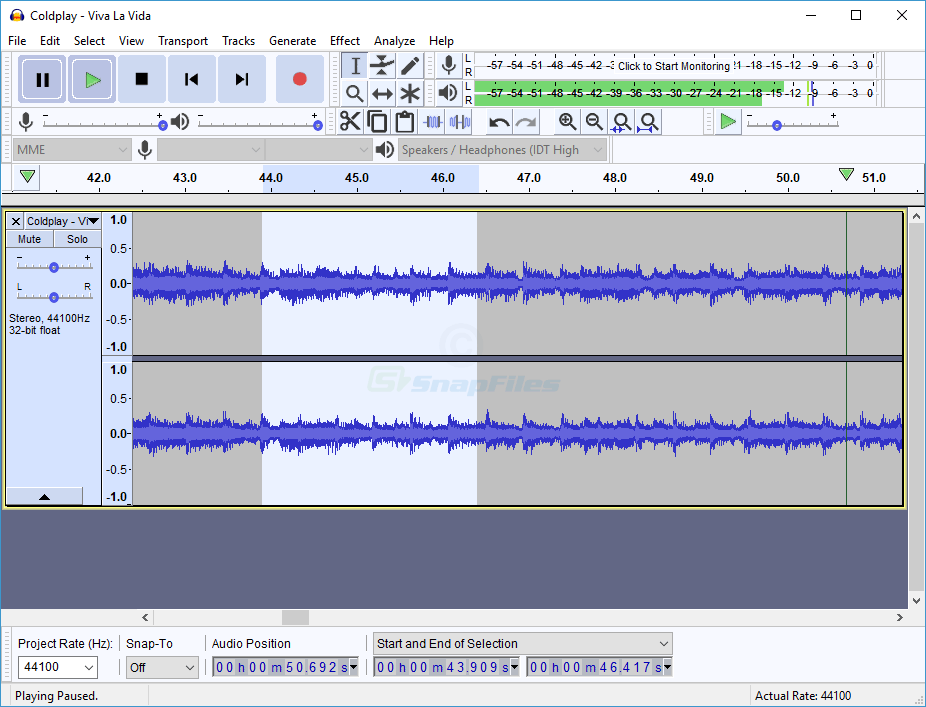The image size is (926, 707).
Task: Zoom in on the waveform
Action: pyautogui.click(x=567, y=121)
